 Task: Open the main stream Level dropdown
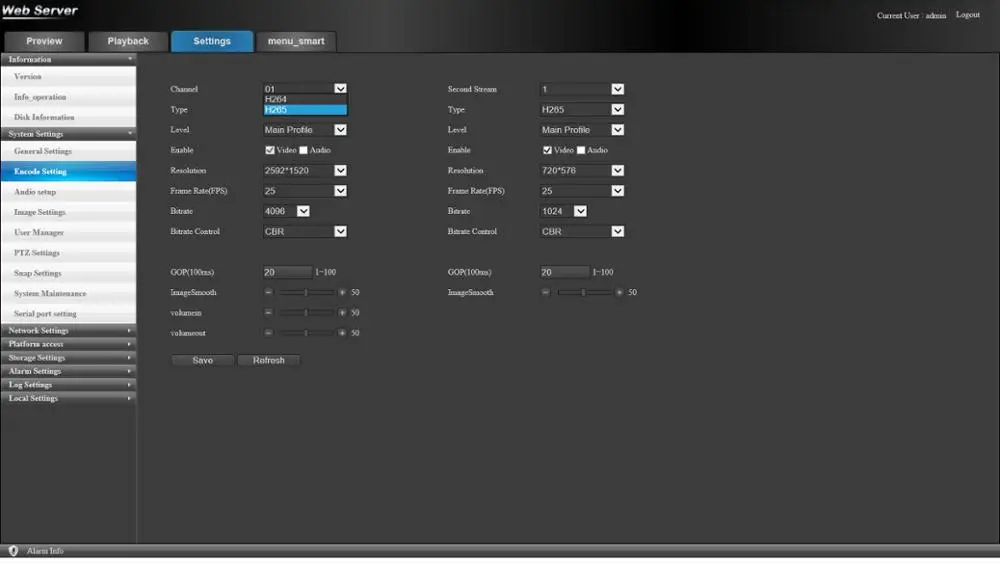[305, 129]
